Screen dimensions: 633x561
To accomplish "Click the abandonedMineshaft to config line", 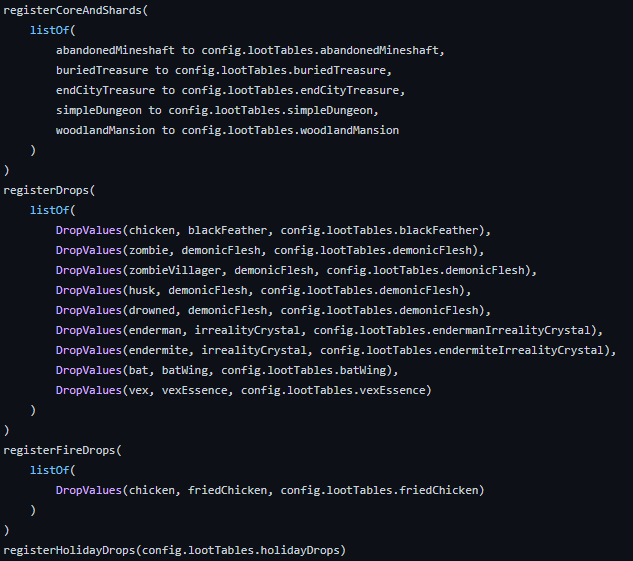I will click(x=250, y=50).
